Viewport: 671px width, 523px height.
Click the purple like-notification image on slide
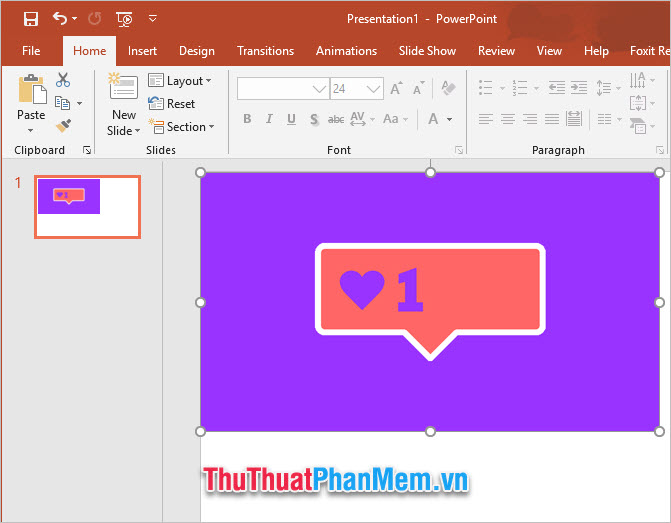coord(430,302)
